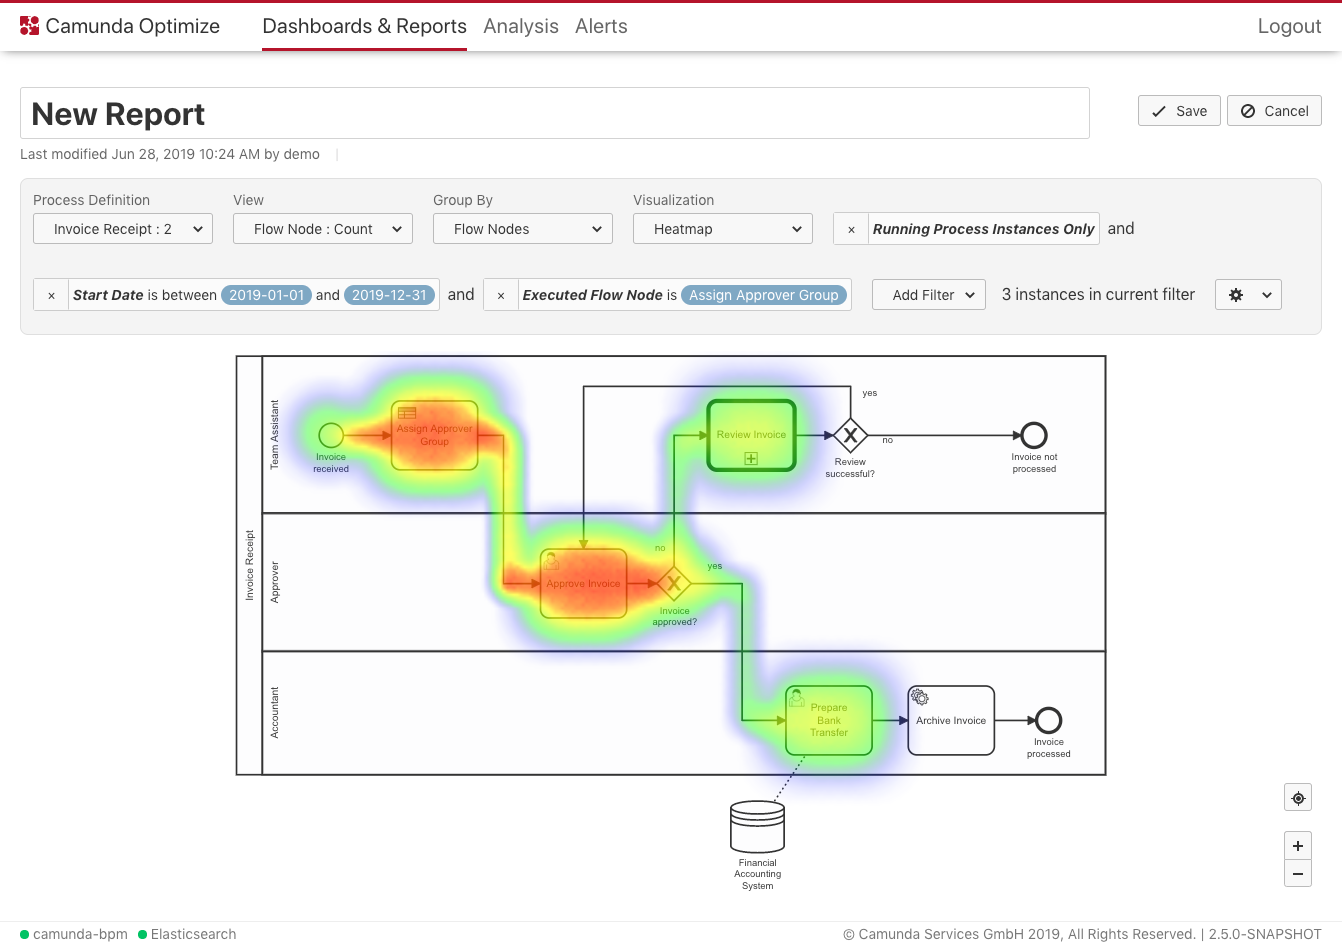Select the Archive Invoice task node
The image size is (1342, 946).
coord(951,720)
